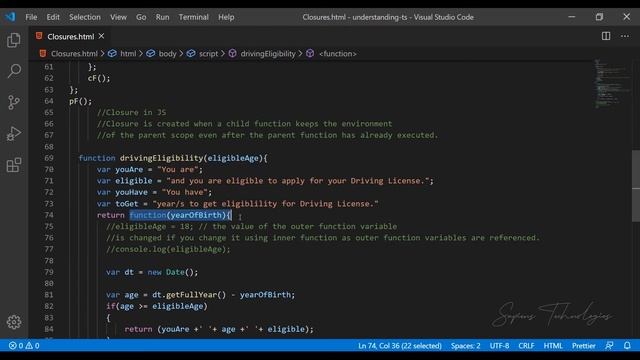The image size is (640, 360).
Task: Click the Ln 74, Col 36 status entry
Action: click(x=400, y=346)
